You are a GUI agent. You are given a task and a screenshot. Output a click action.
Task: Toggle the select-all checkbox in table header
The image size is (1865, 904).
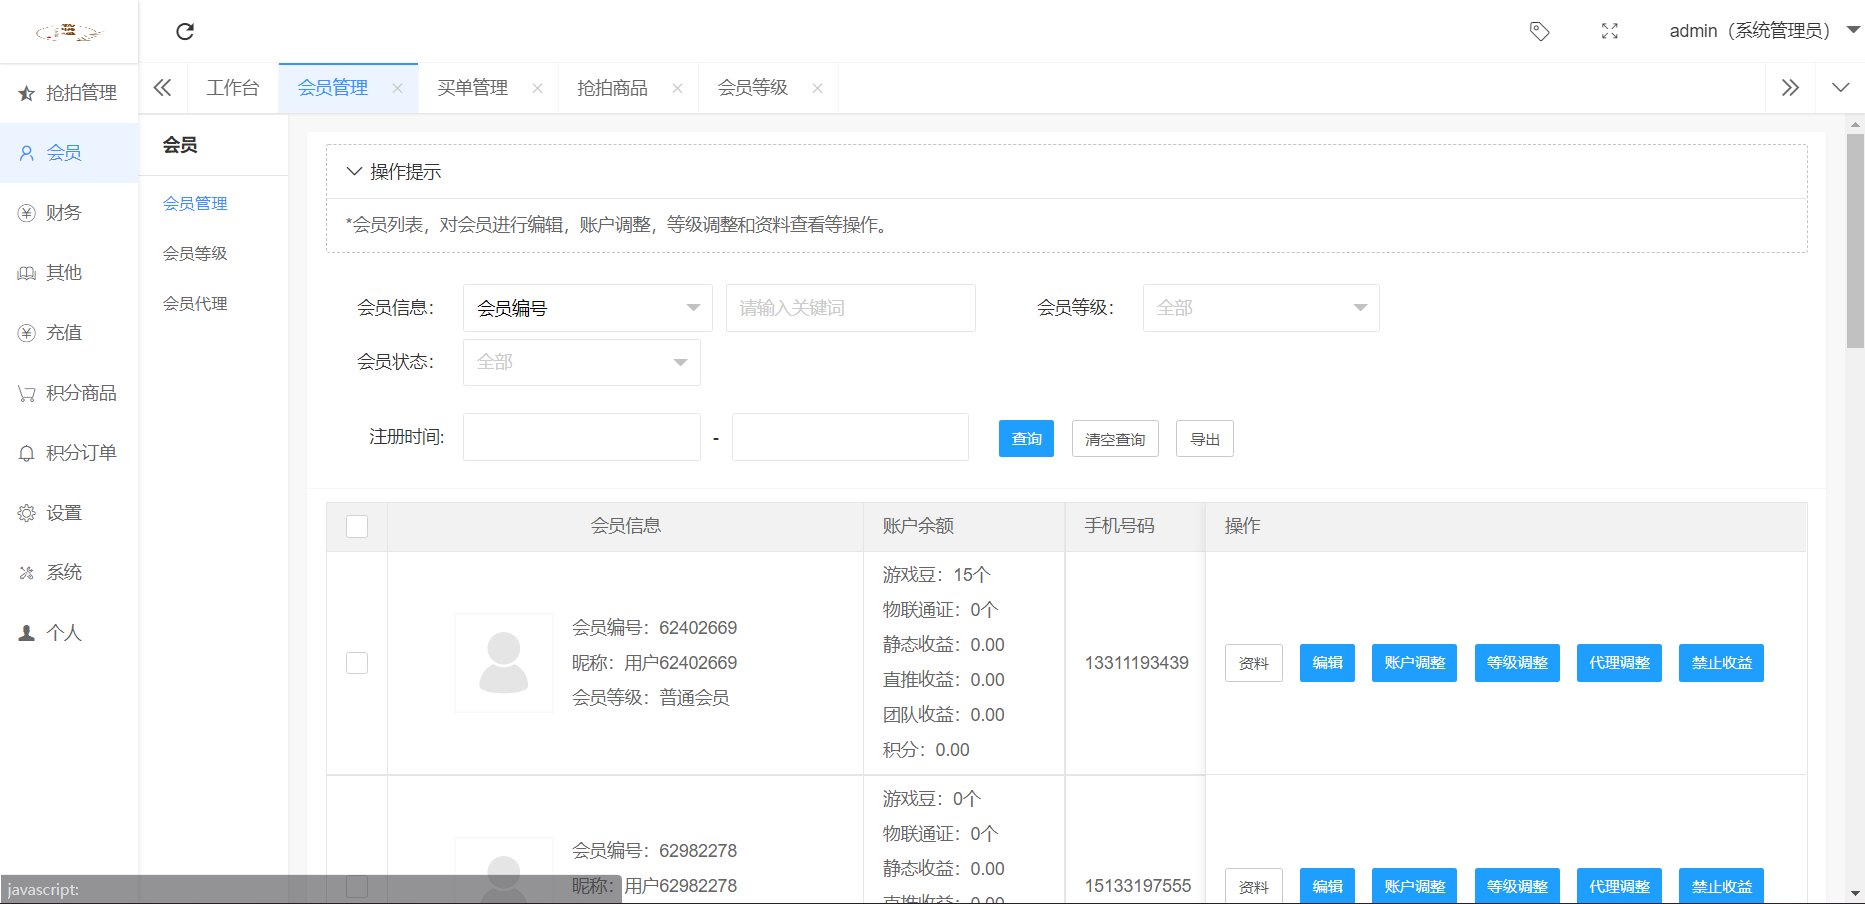point(357,526)
